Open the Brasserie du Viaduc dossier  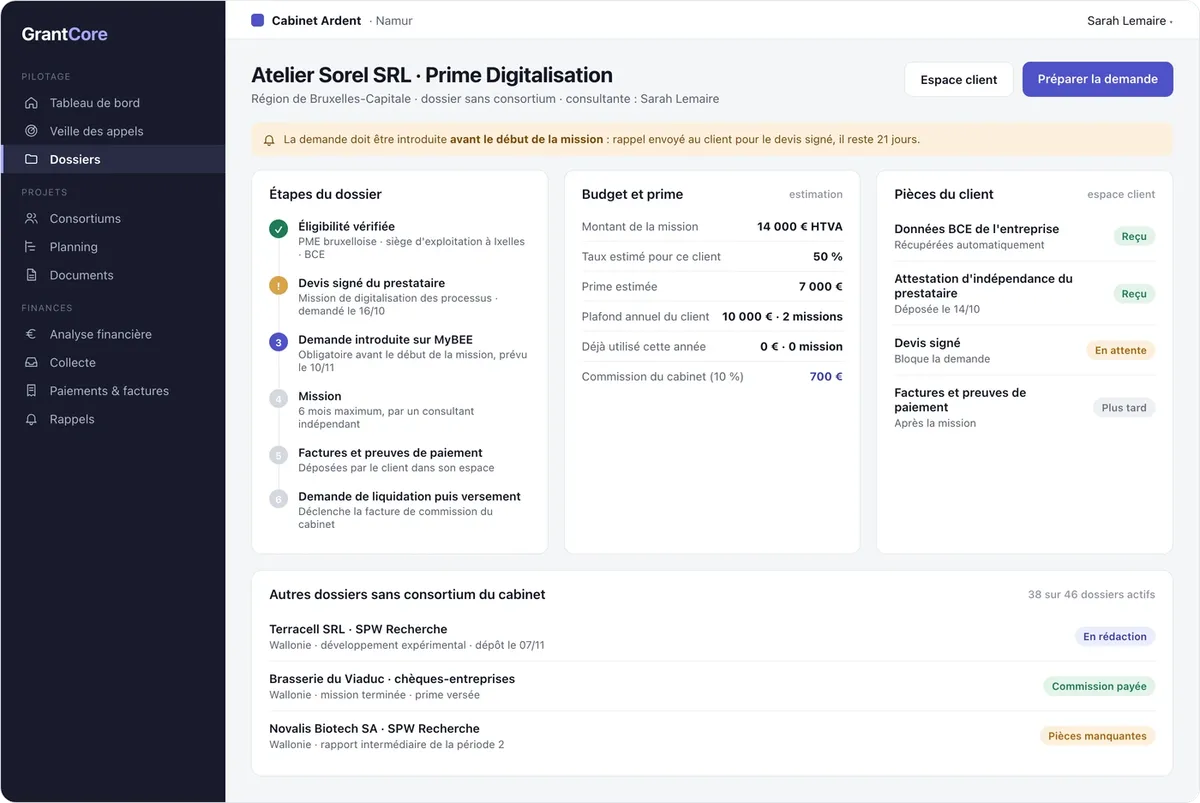[712, 686]
